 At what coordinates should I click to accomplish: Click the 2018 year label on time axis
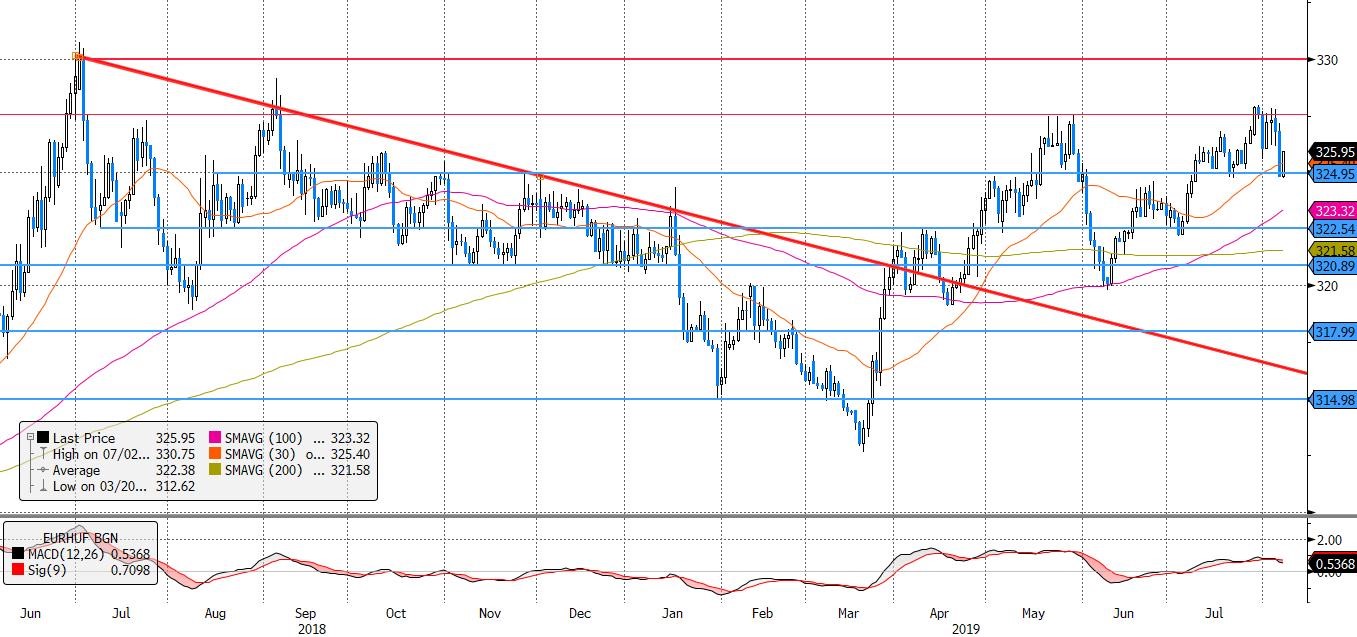[x=310, y=629]
